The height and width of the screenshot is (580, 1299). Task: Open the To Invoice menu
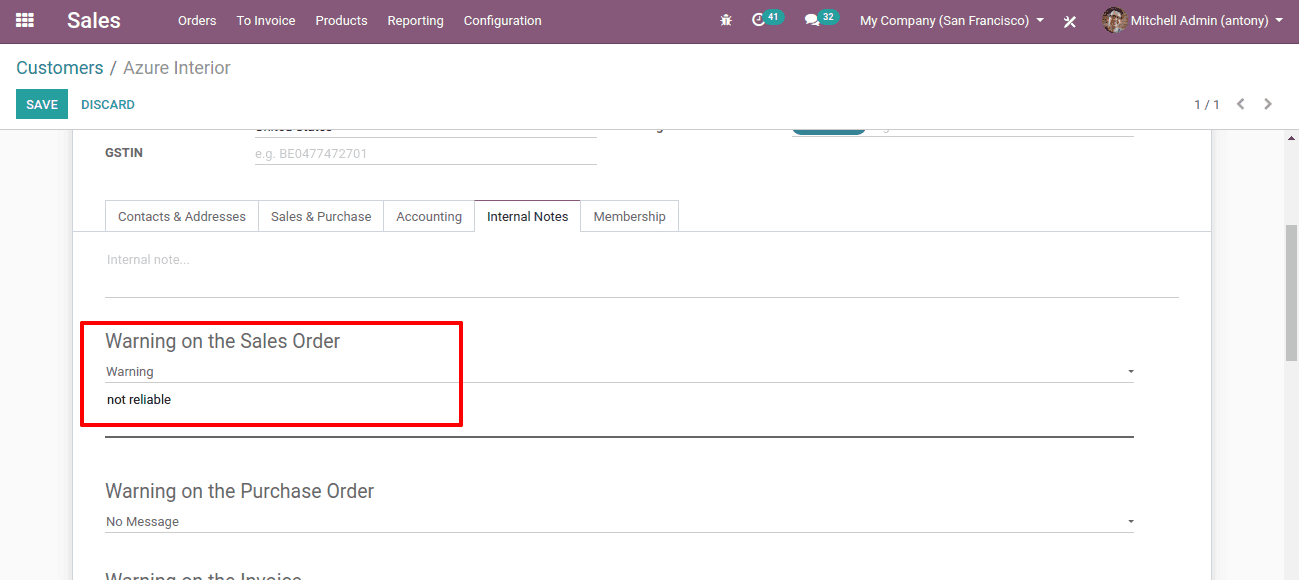(266, 20)
